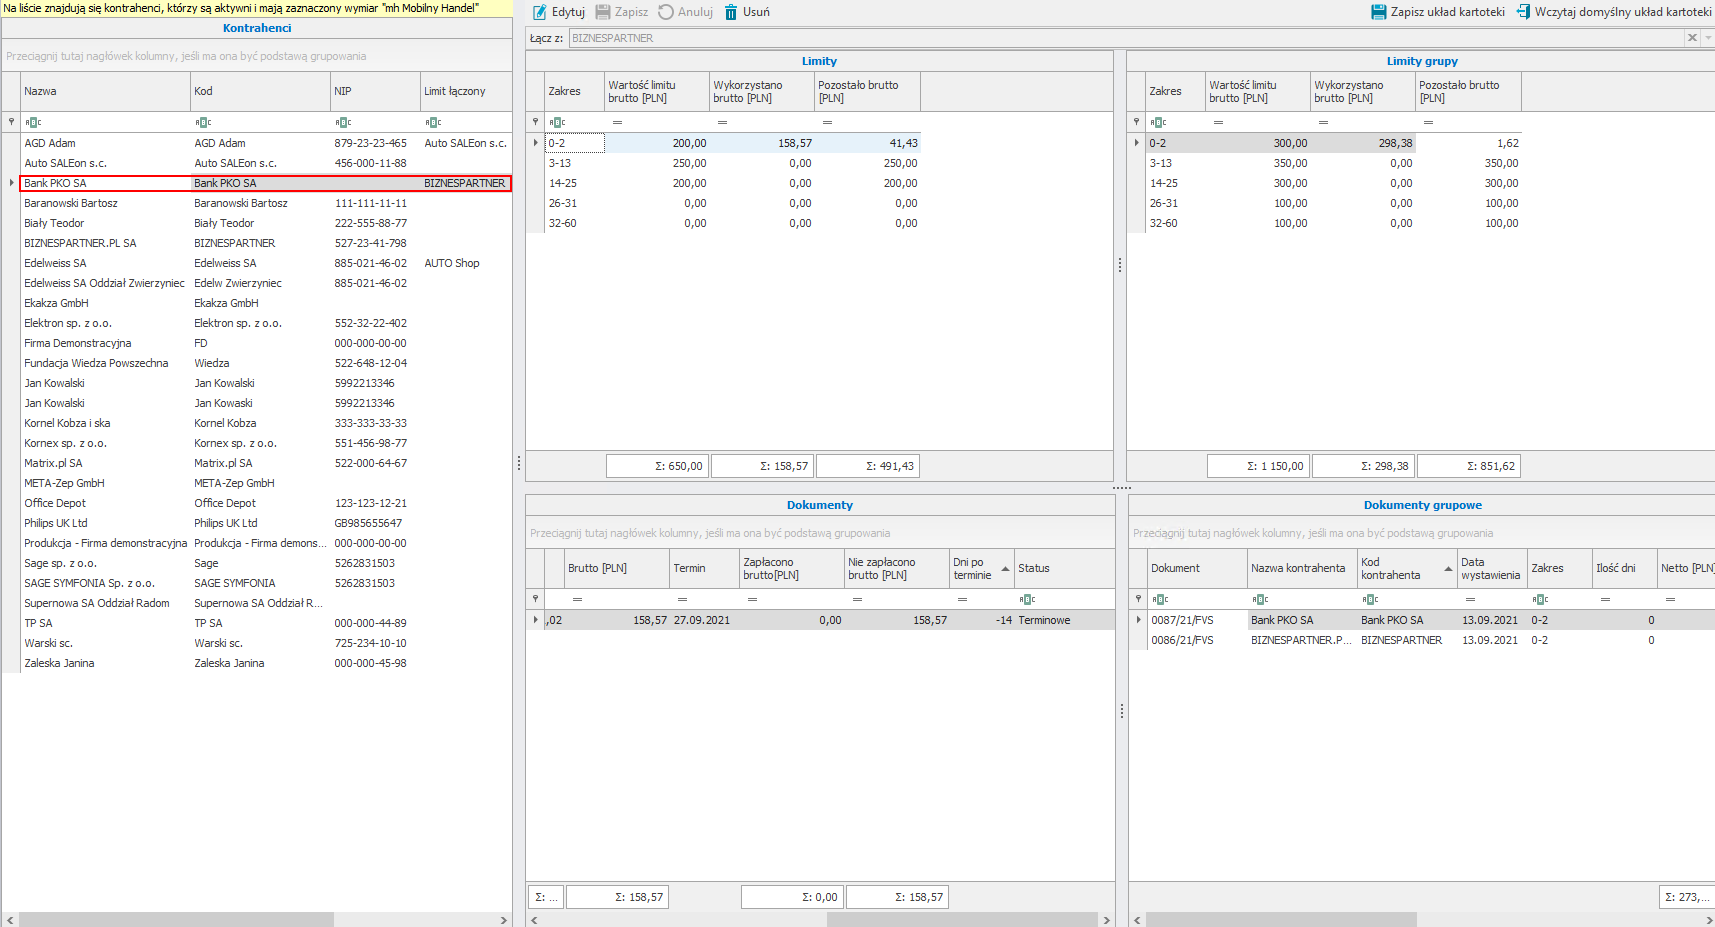The image size is (1715, 927).
Task: Click the Wczytaj domyślny układ kartoteki icon
Action: [1523, 12]
